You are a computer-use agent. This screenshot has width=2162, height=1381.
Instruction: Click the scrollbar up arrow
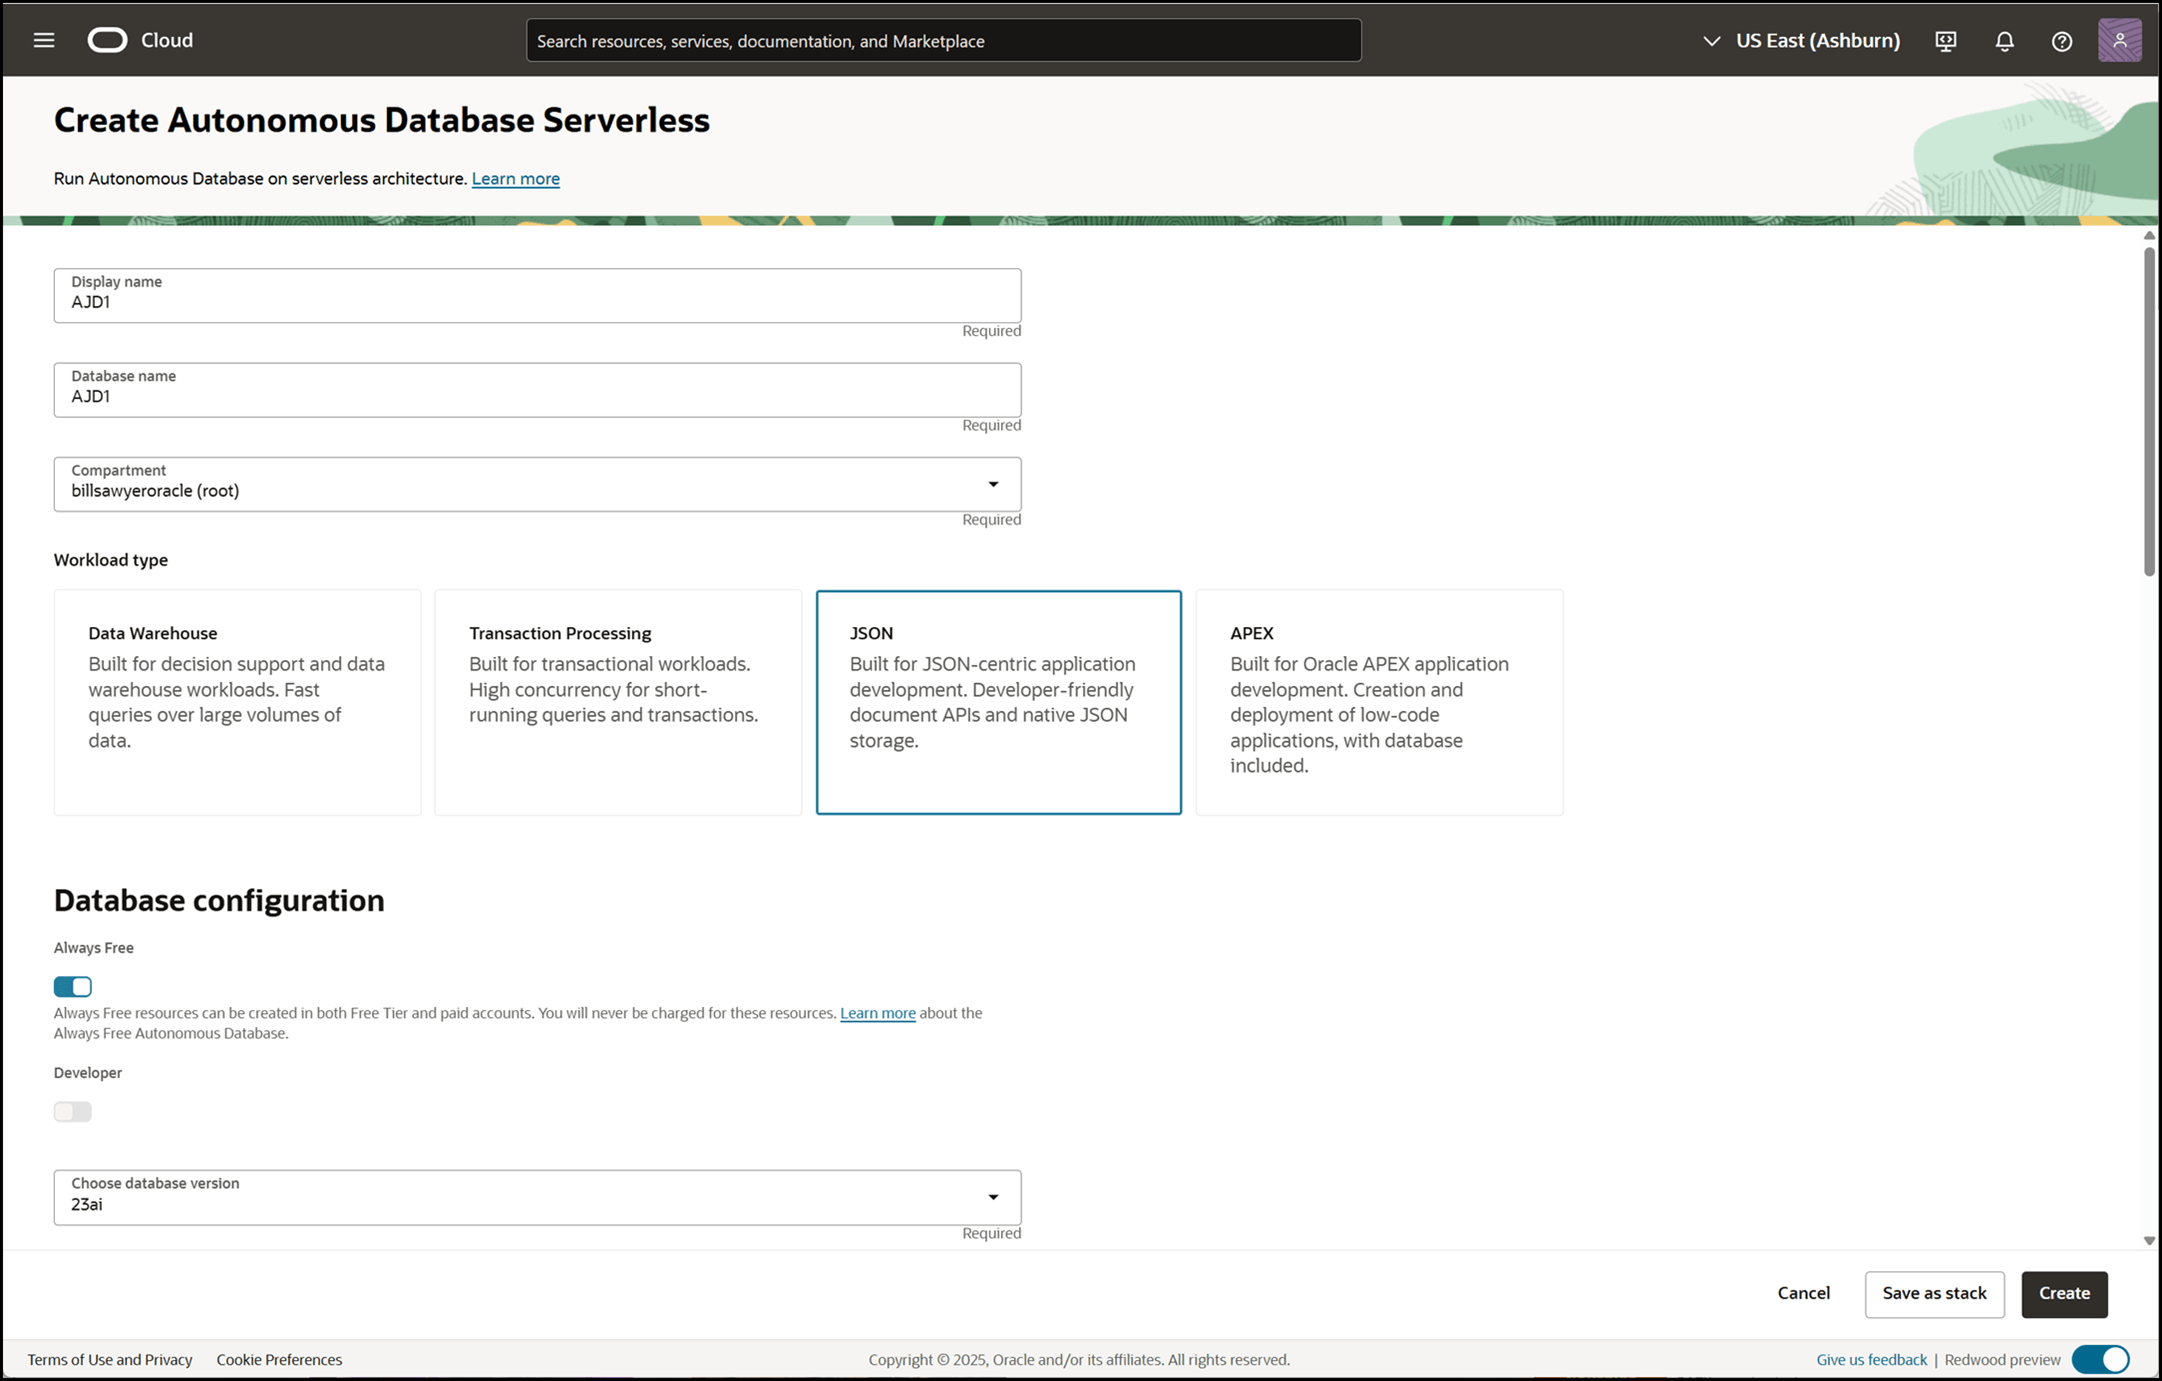pos(2149,235)
